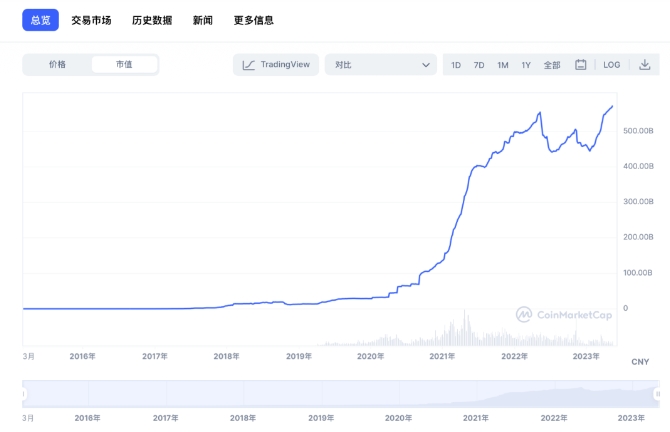
Task: Set chart range to 7D
Action: click(479, 65)
